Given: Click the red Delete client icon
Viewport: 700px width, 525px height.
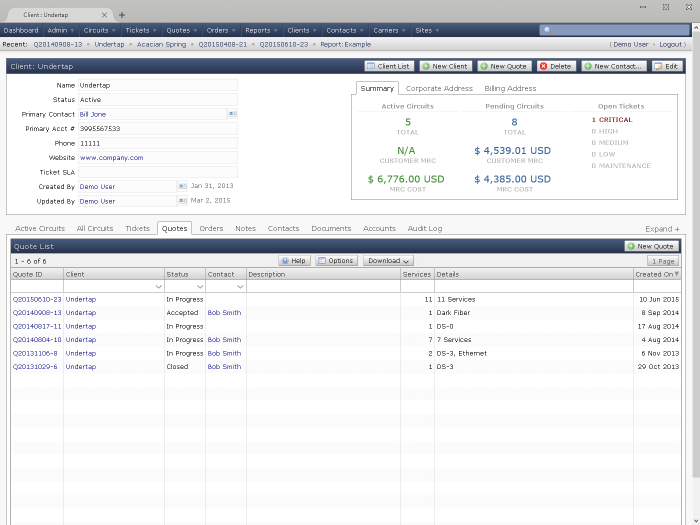Looking at the screenshot, I should pyautogui.click(x=543, y=66).
